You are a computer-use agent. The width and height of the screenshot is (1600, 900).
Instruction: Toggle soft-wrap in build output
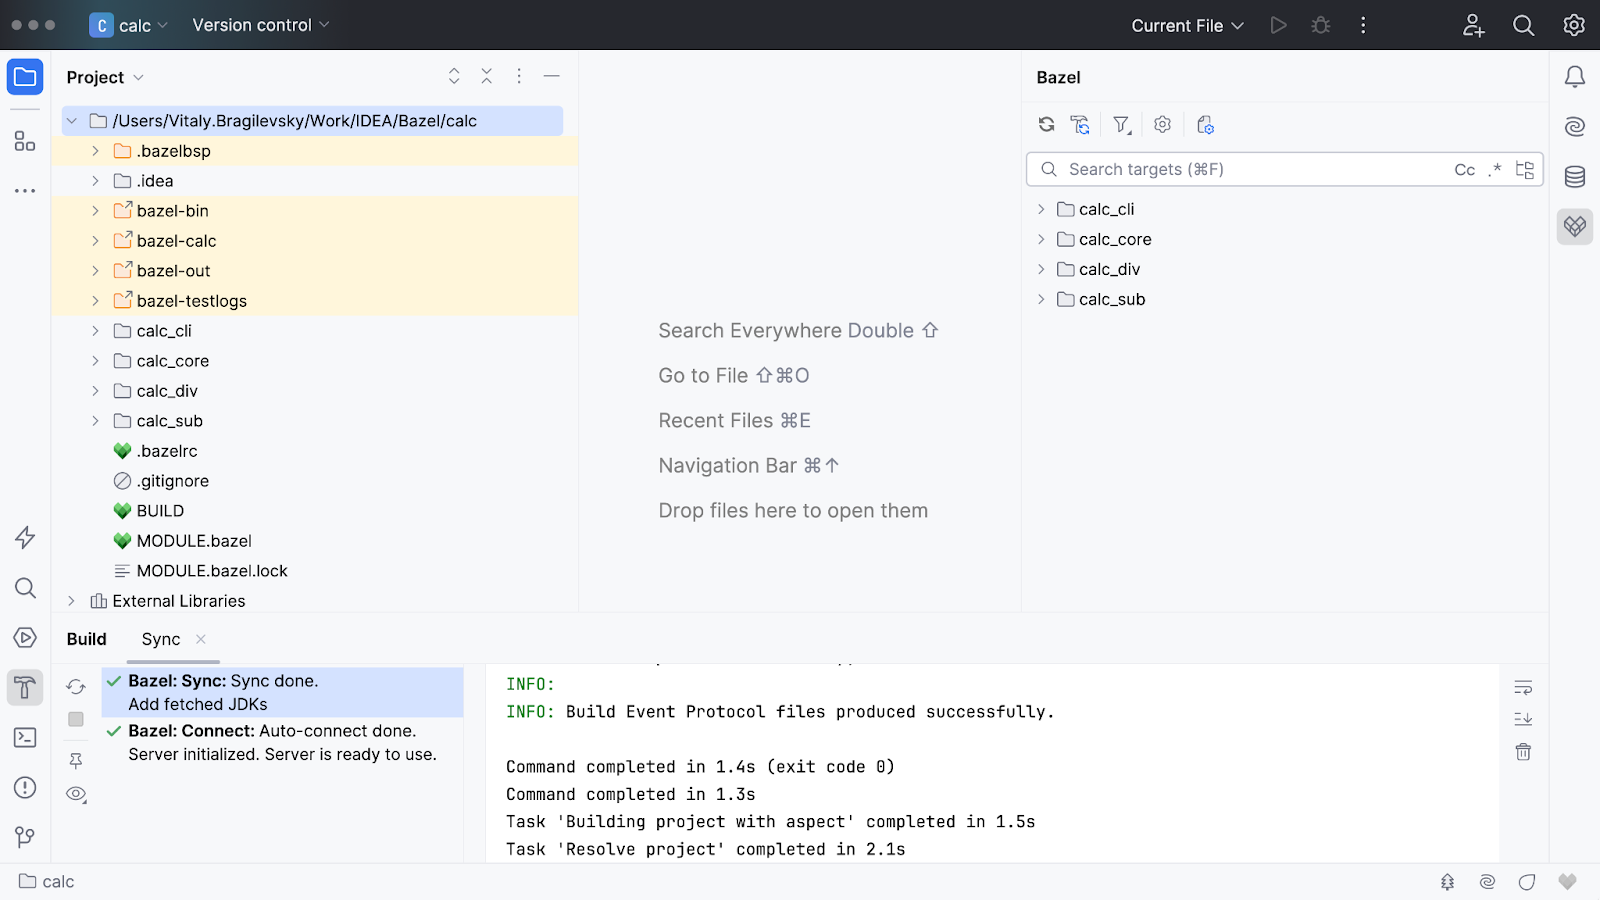pyautogui.click(x=1523, y=687)
